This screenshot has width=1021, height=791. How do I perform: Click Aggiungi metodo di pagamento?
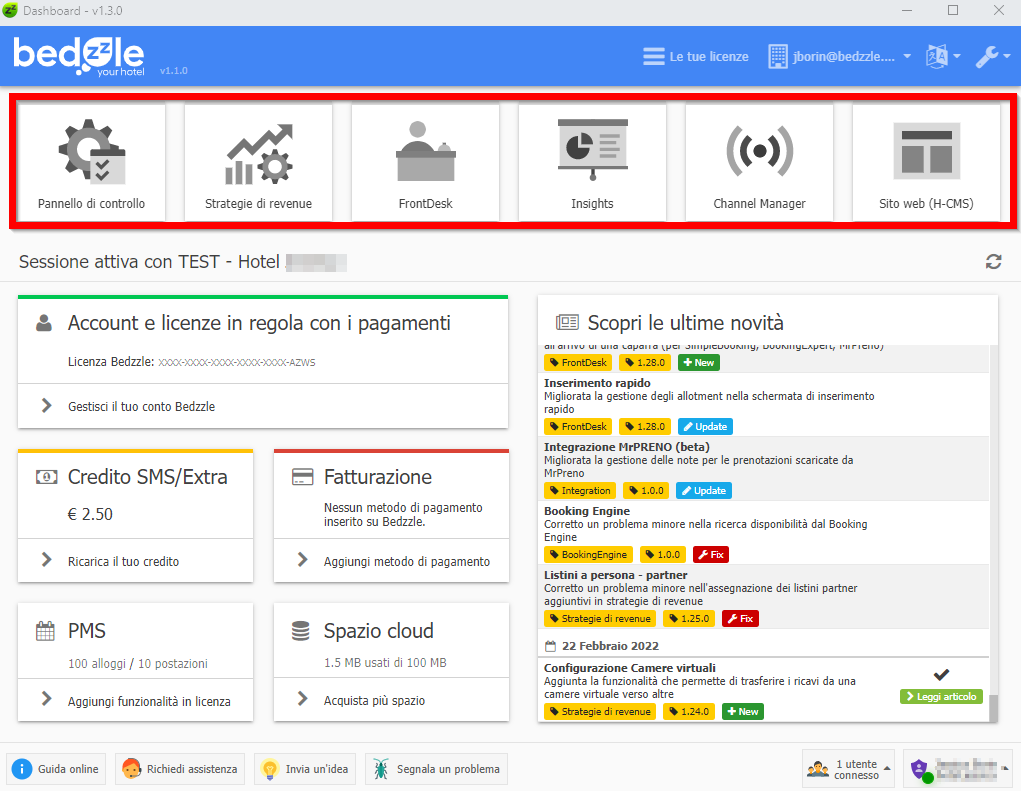[x=391, y=561]
